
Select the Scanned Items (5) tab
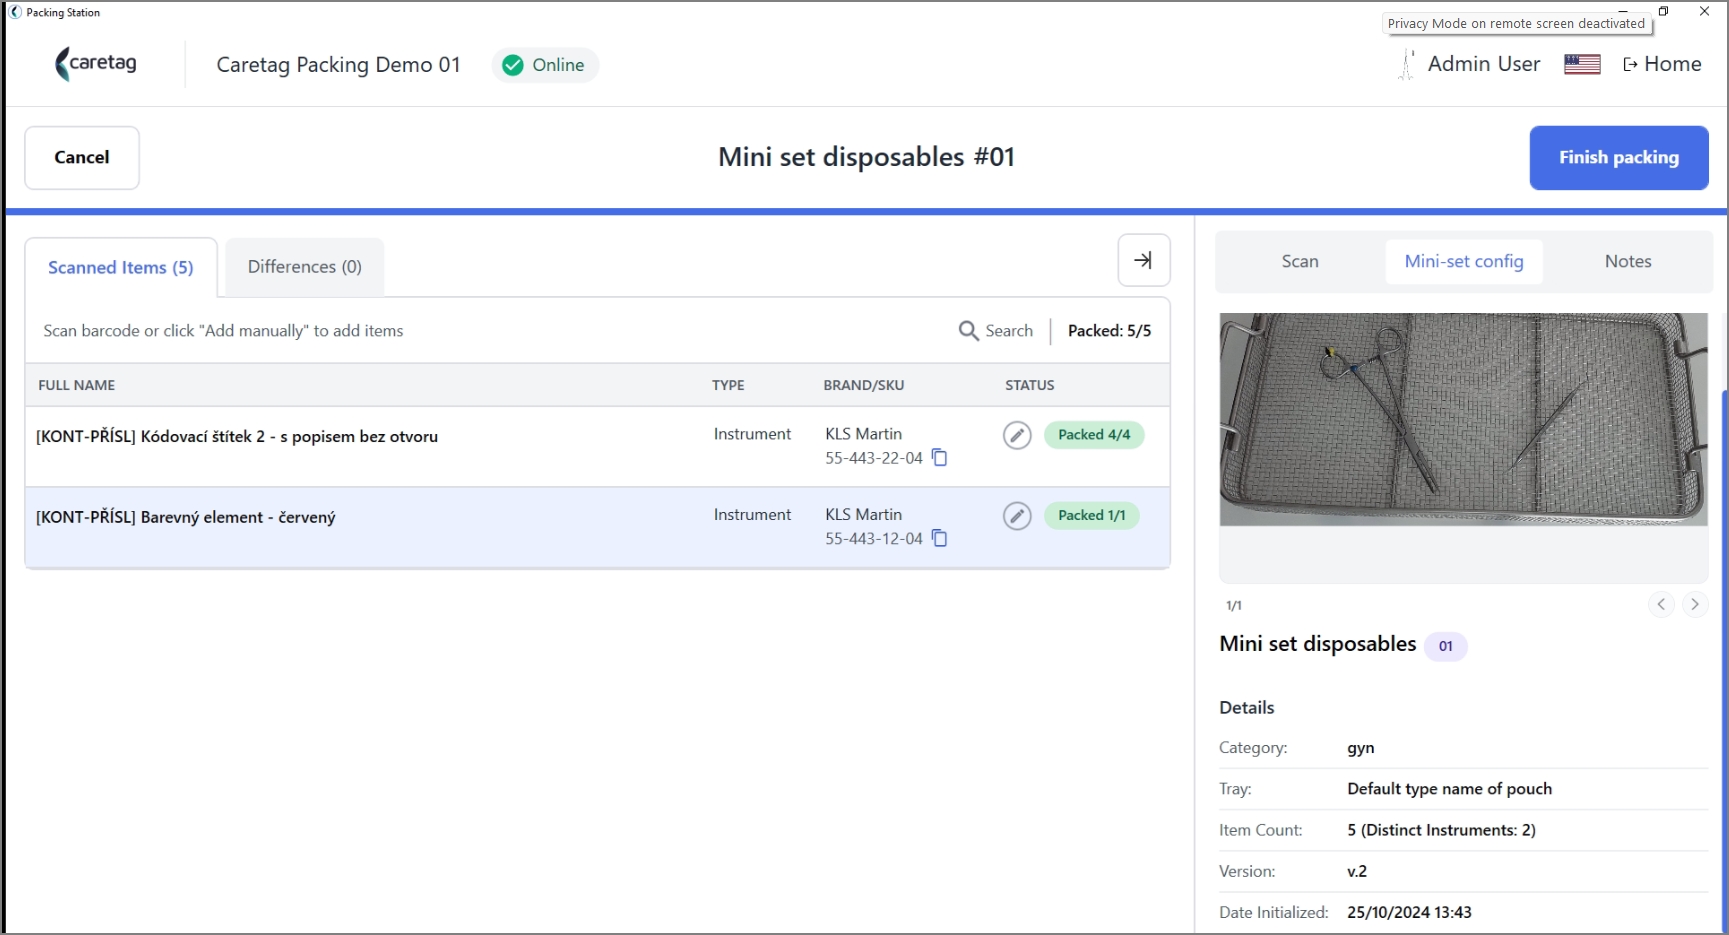(x=121, y=268)
